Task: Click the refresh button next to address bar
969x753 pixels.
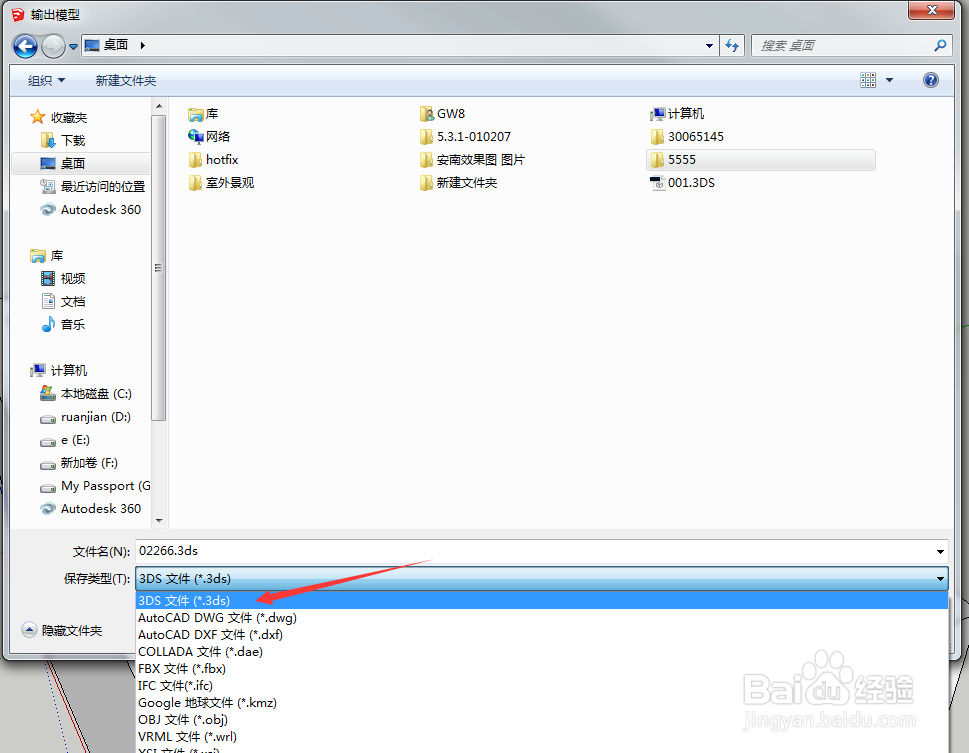Action: click(x=732, y=46)
